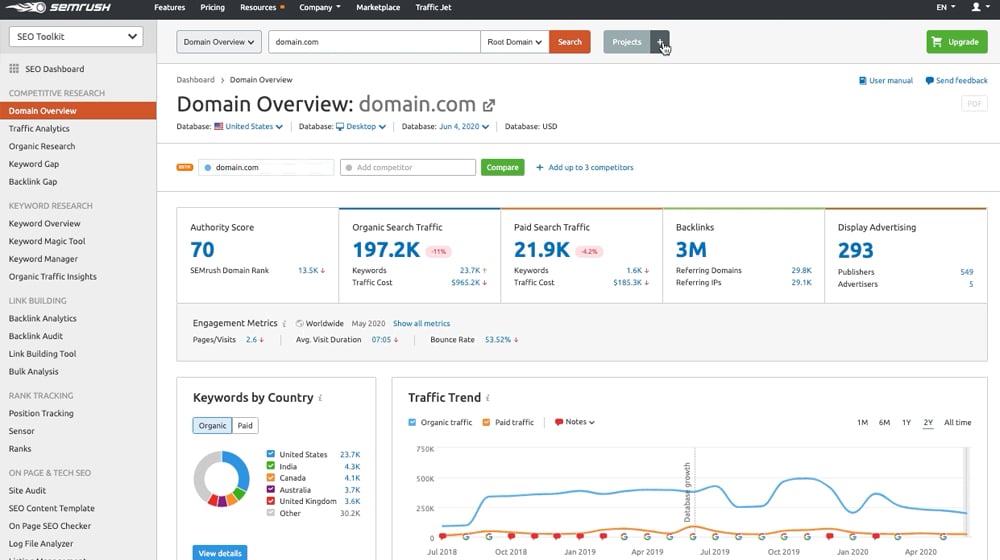Viewport: 1000px width, 560px height.
Task: Click the BETA badge icon
Action: tap(184, 167)
